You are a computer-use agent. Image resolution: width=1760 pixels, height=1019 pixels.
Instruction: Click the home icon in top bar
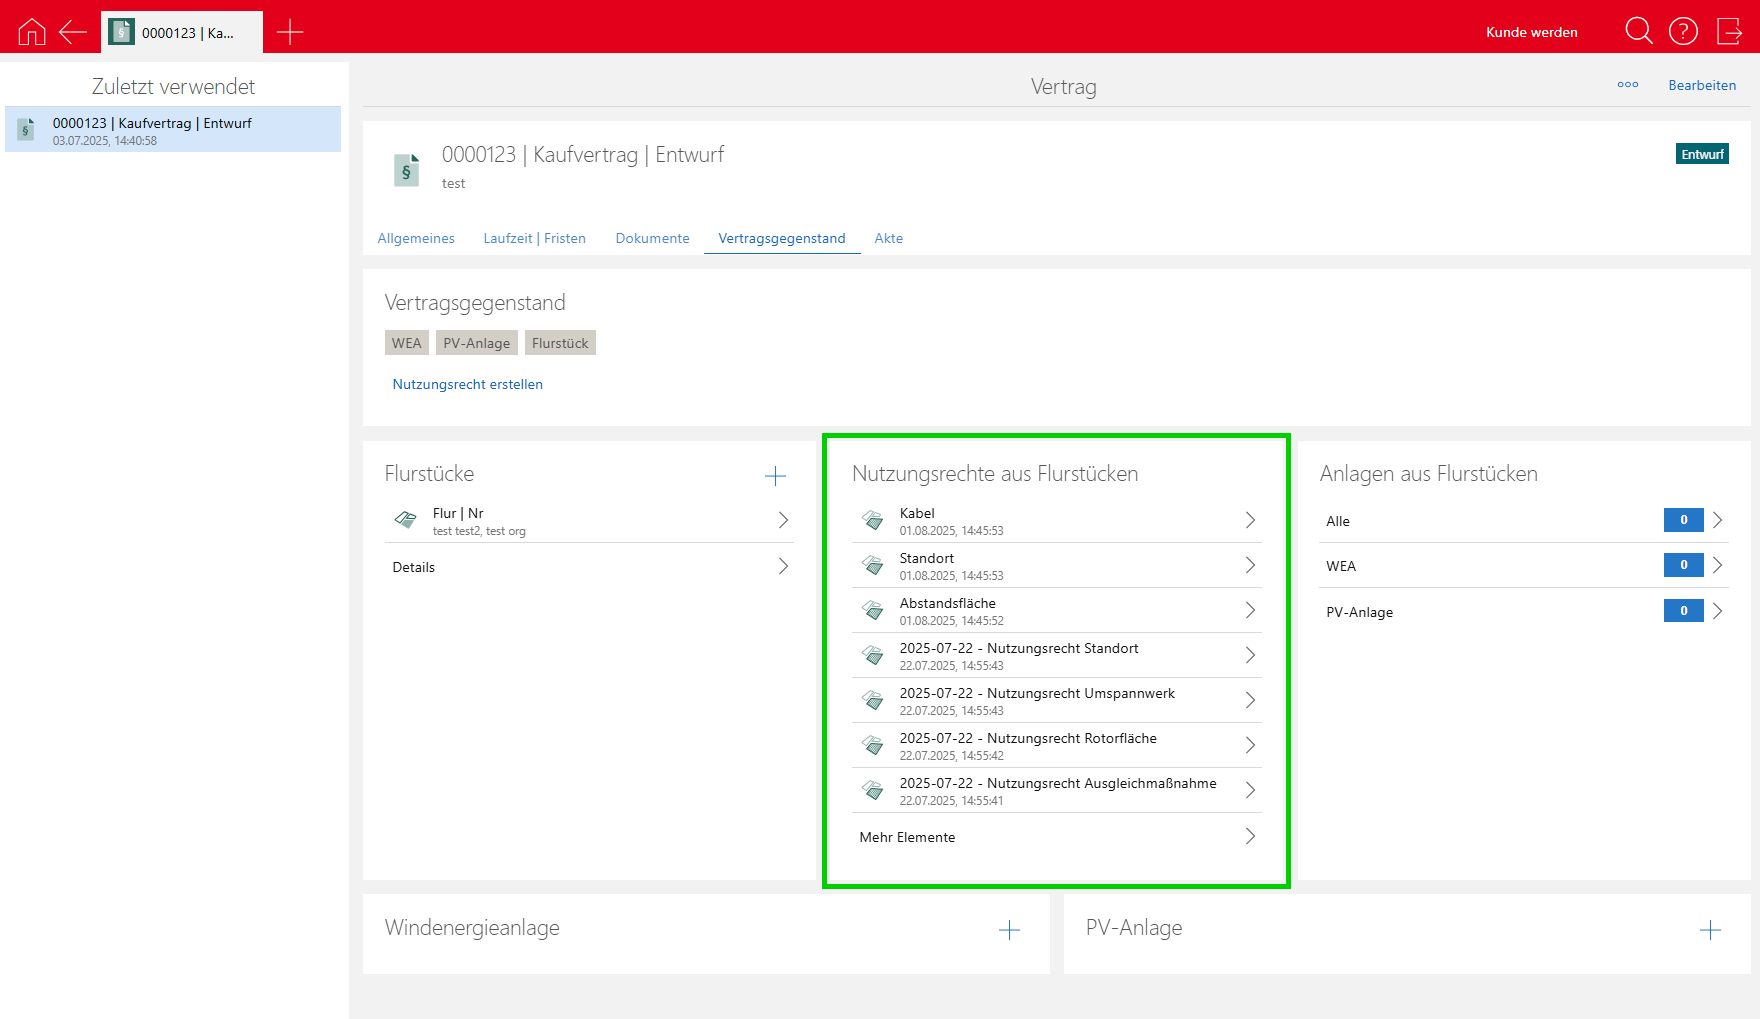(x=32, y=32)
